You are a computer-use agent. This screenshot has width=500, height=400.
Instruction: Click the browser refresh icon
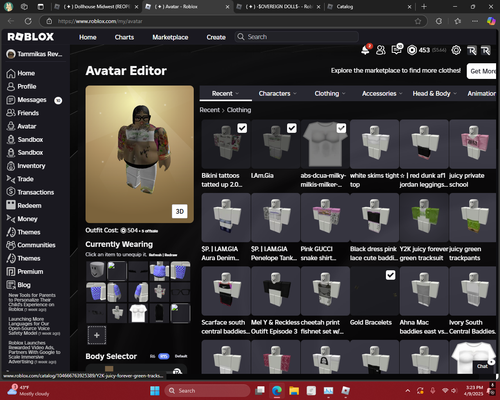point(28,21)
